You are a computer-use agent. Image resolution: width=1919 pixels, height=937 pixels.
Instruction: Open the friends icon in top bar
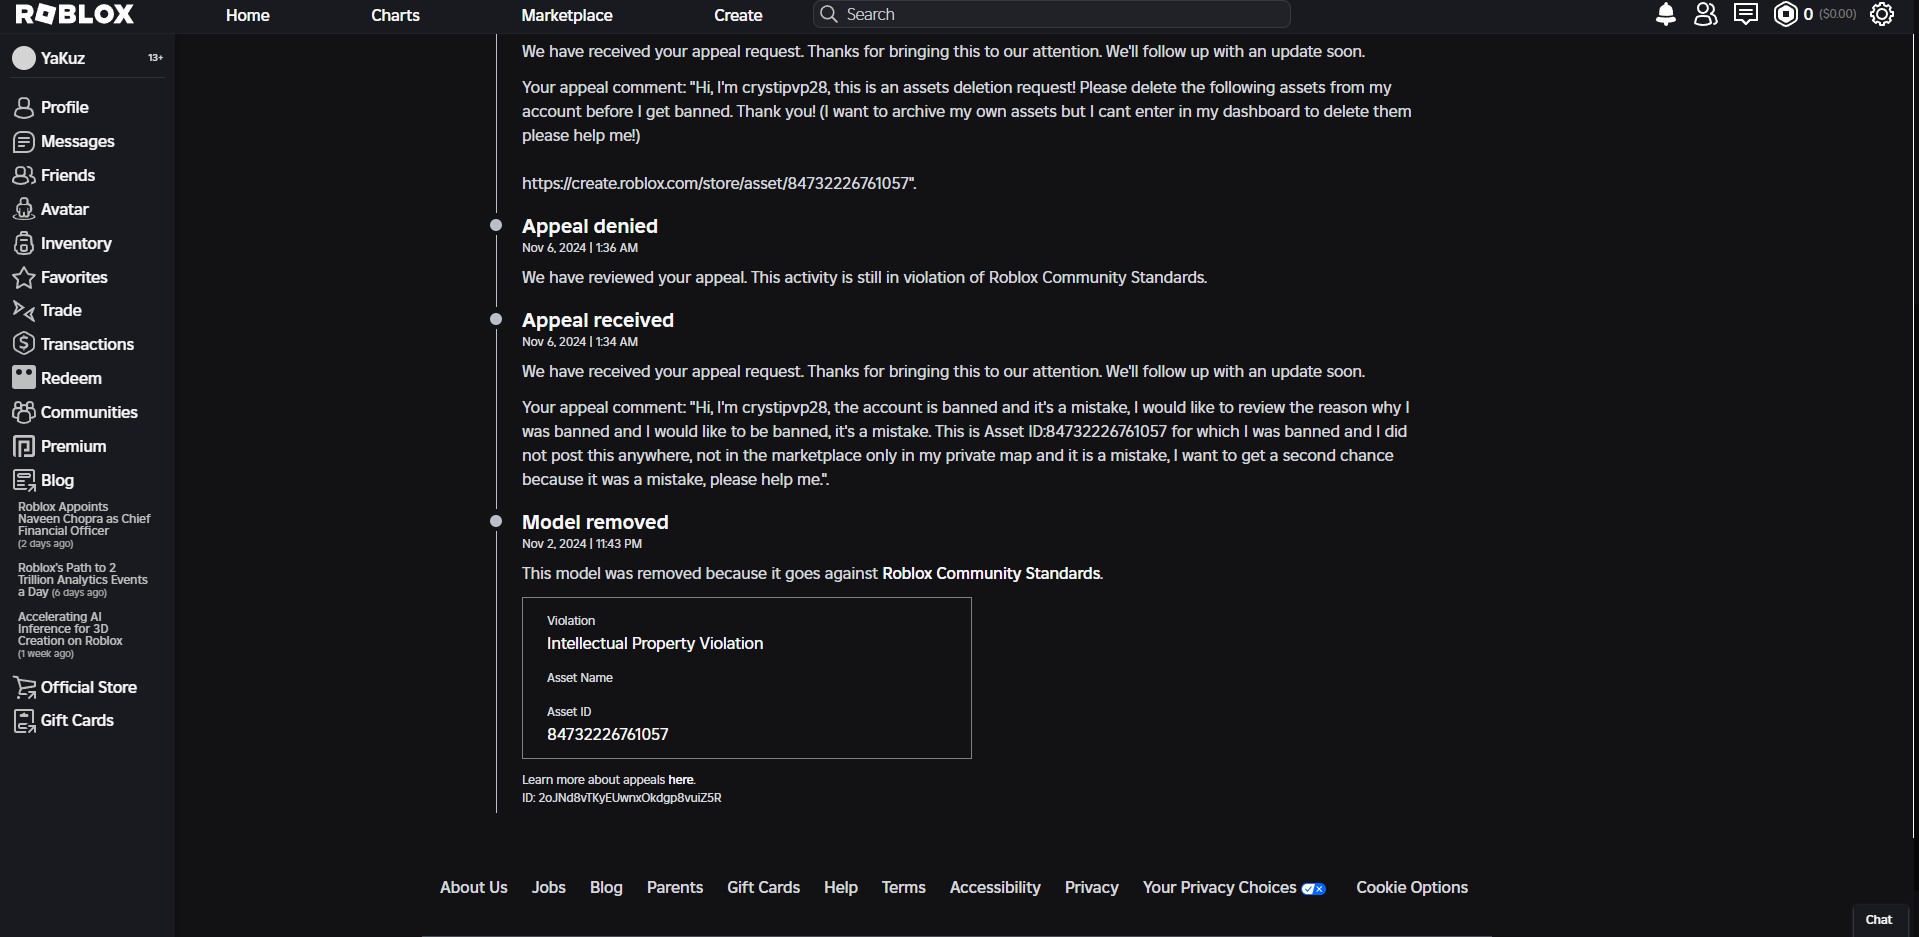[1705, 14]
